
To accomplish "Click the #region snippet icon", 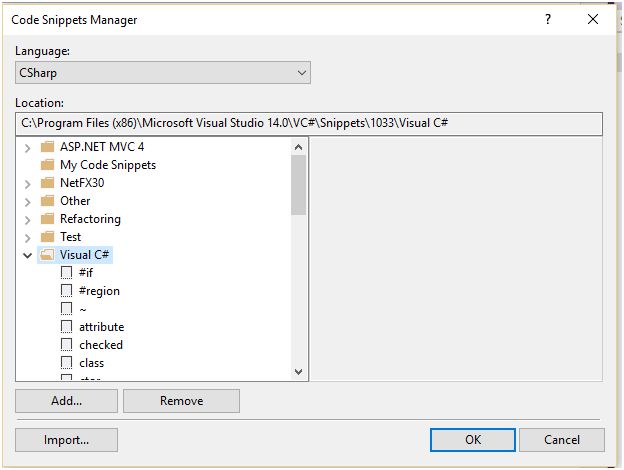I will [66, 291].
